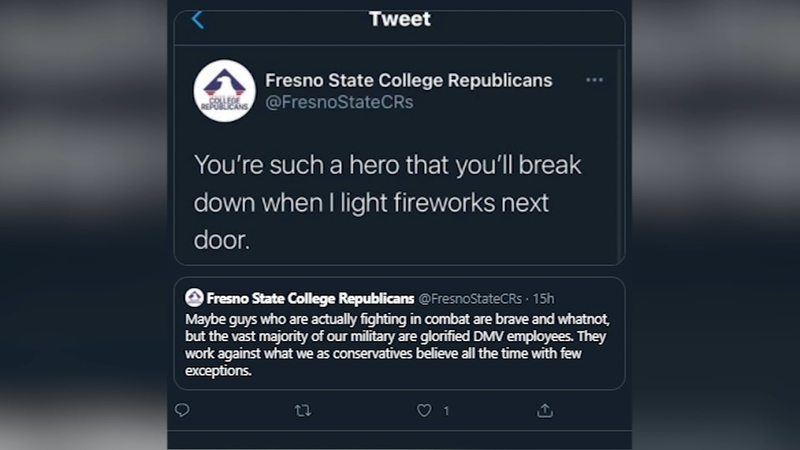Open the three-dot tweet options menu
Viewport: 800px width, 450px height.
(x=594, y=80)
